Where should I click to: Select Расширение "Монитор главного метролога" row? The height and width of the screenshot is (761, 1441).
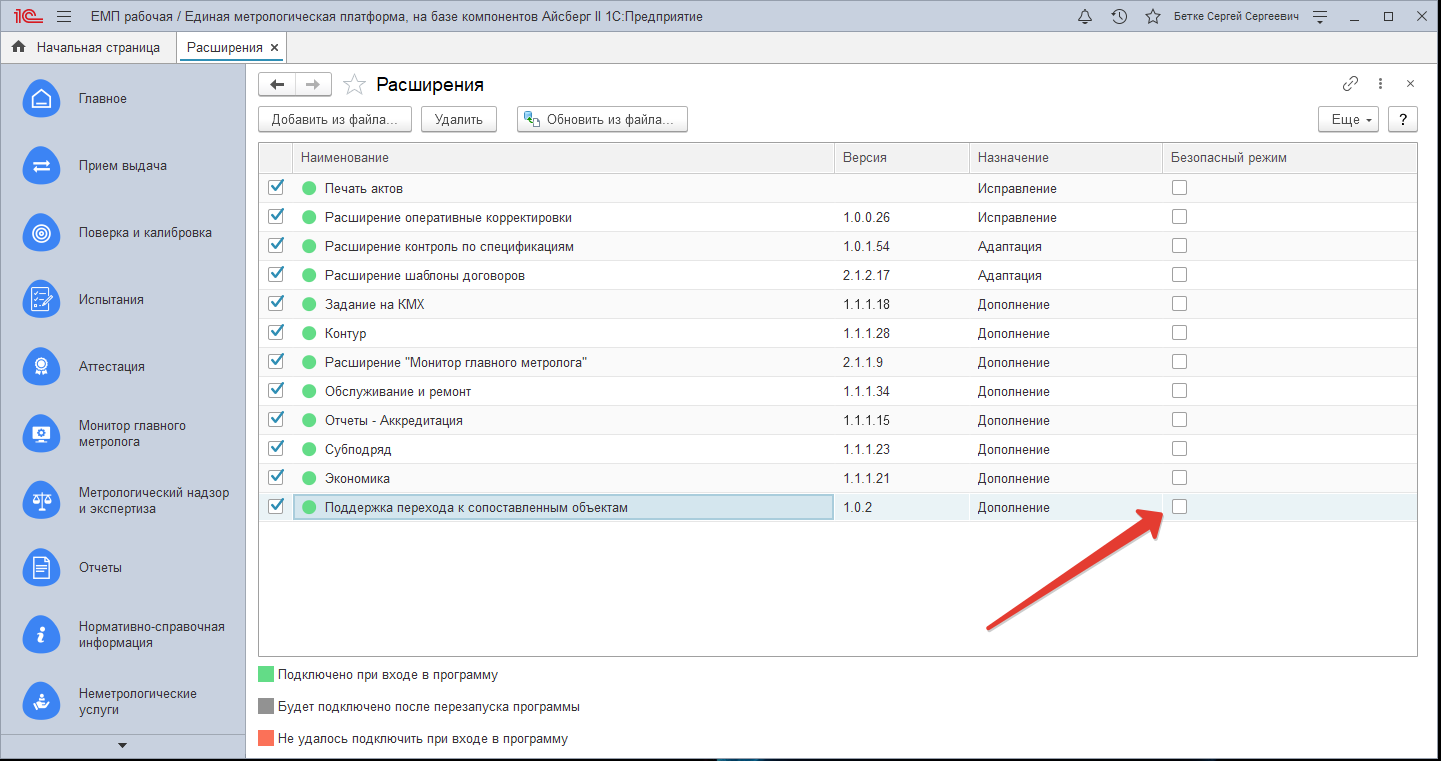[x=838, y=363]
